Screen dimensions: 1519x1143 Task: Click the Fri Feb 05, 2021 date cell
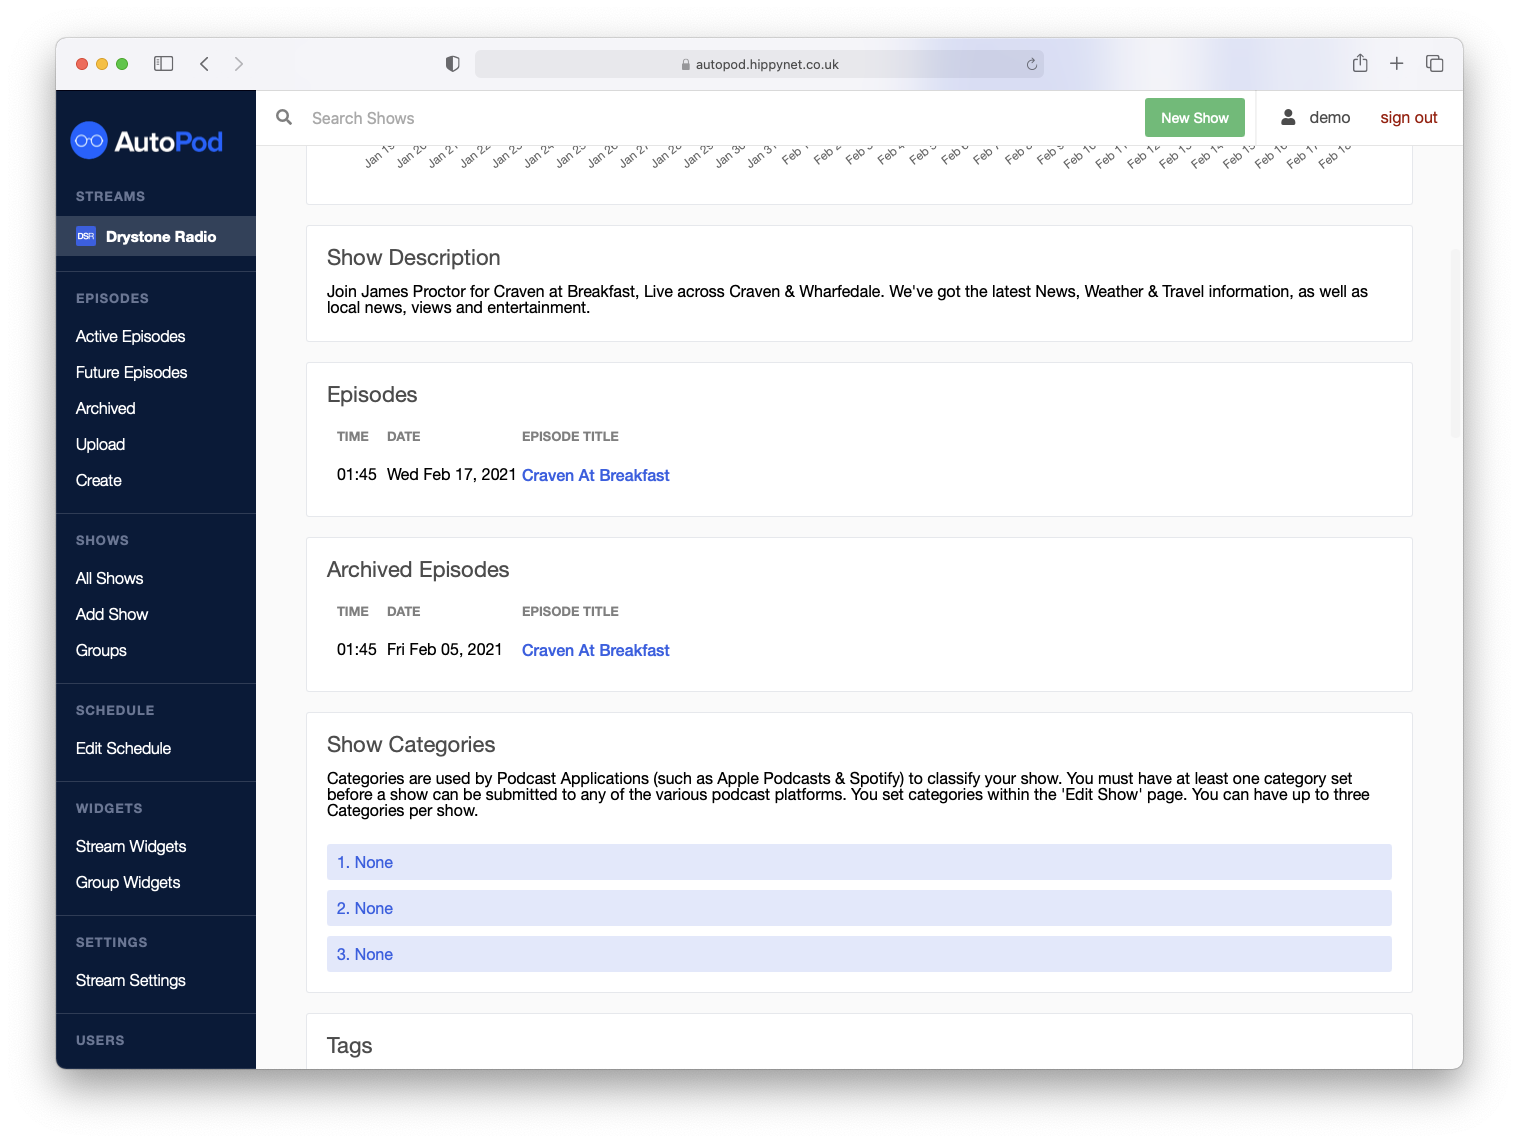click(x=444, y=649)
